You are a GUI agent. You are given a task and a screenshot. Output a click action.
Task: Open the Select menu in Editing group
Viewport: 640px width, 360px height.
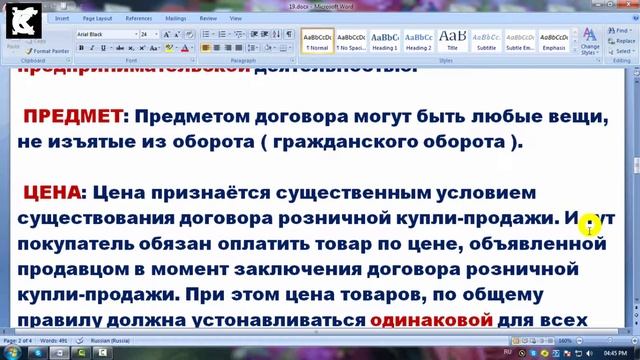tap(620, 51)
